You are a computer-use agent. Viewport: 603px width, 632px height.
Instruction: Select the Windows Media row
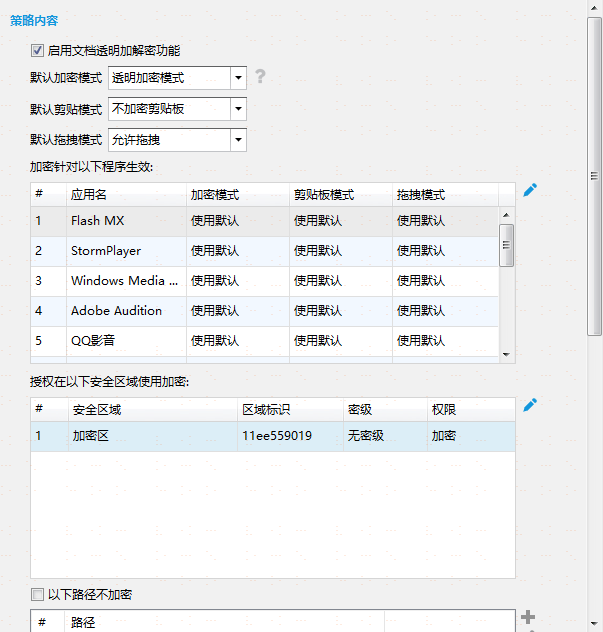coord(124,281)
